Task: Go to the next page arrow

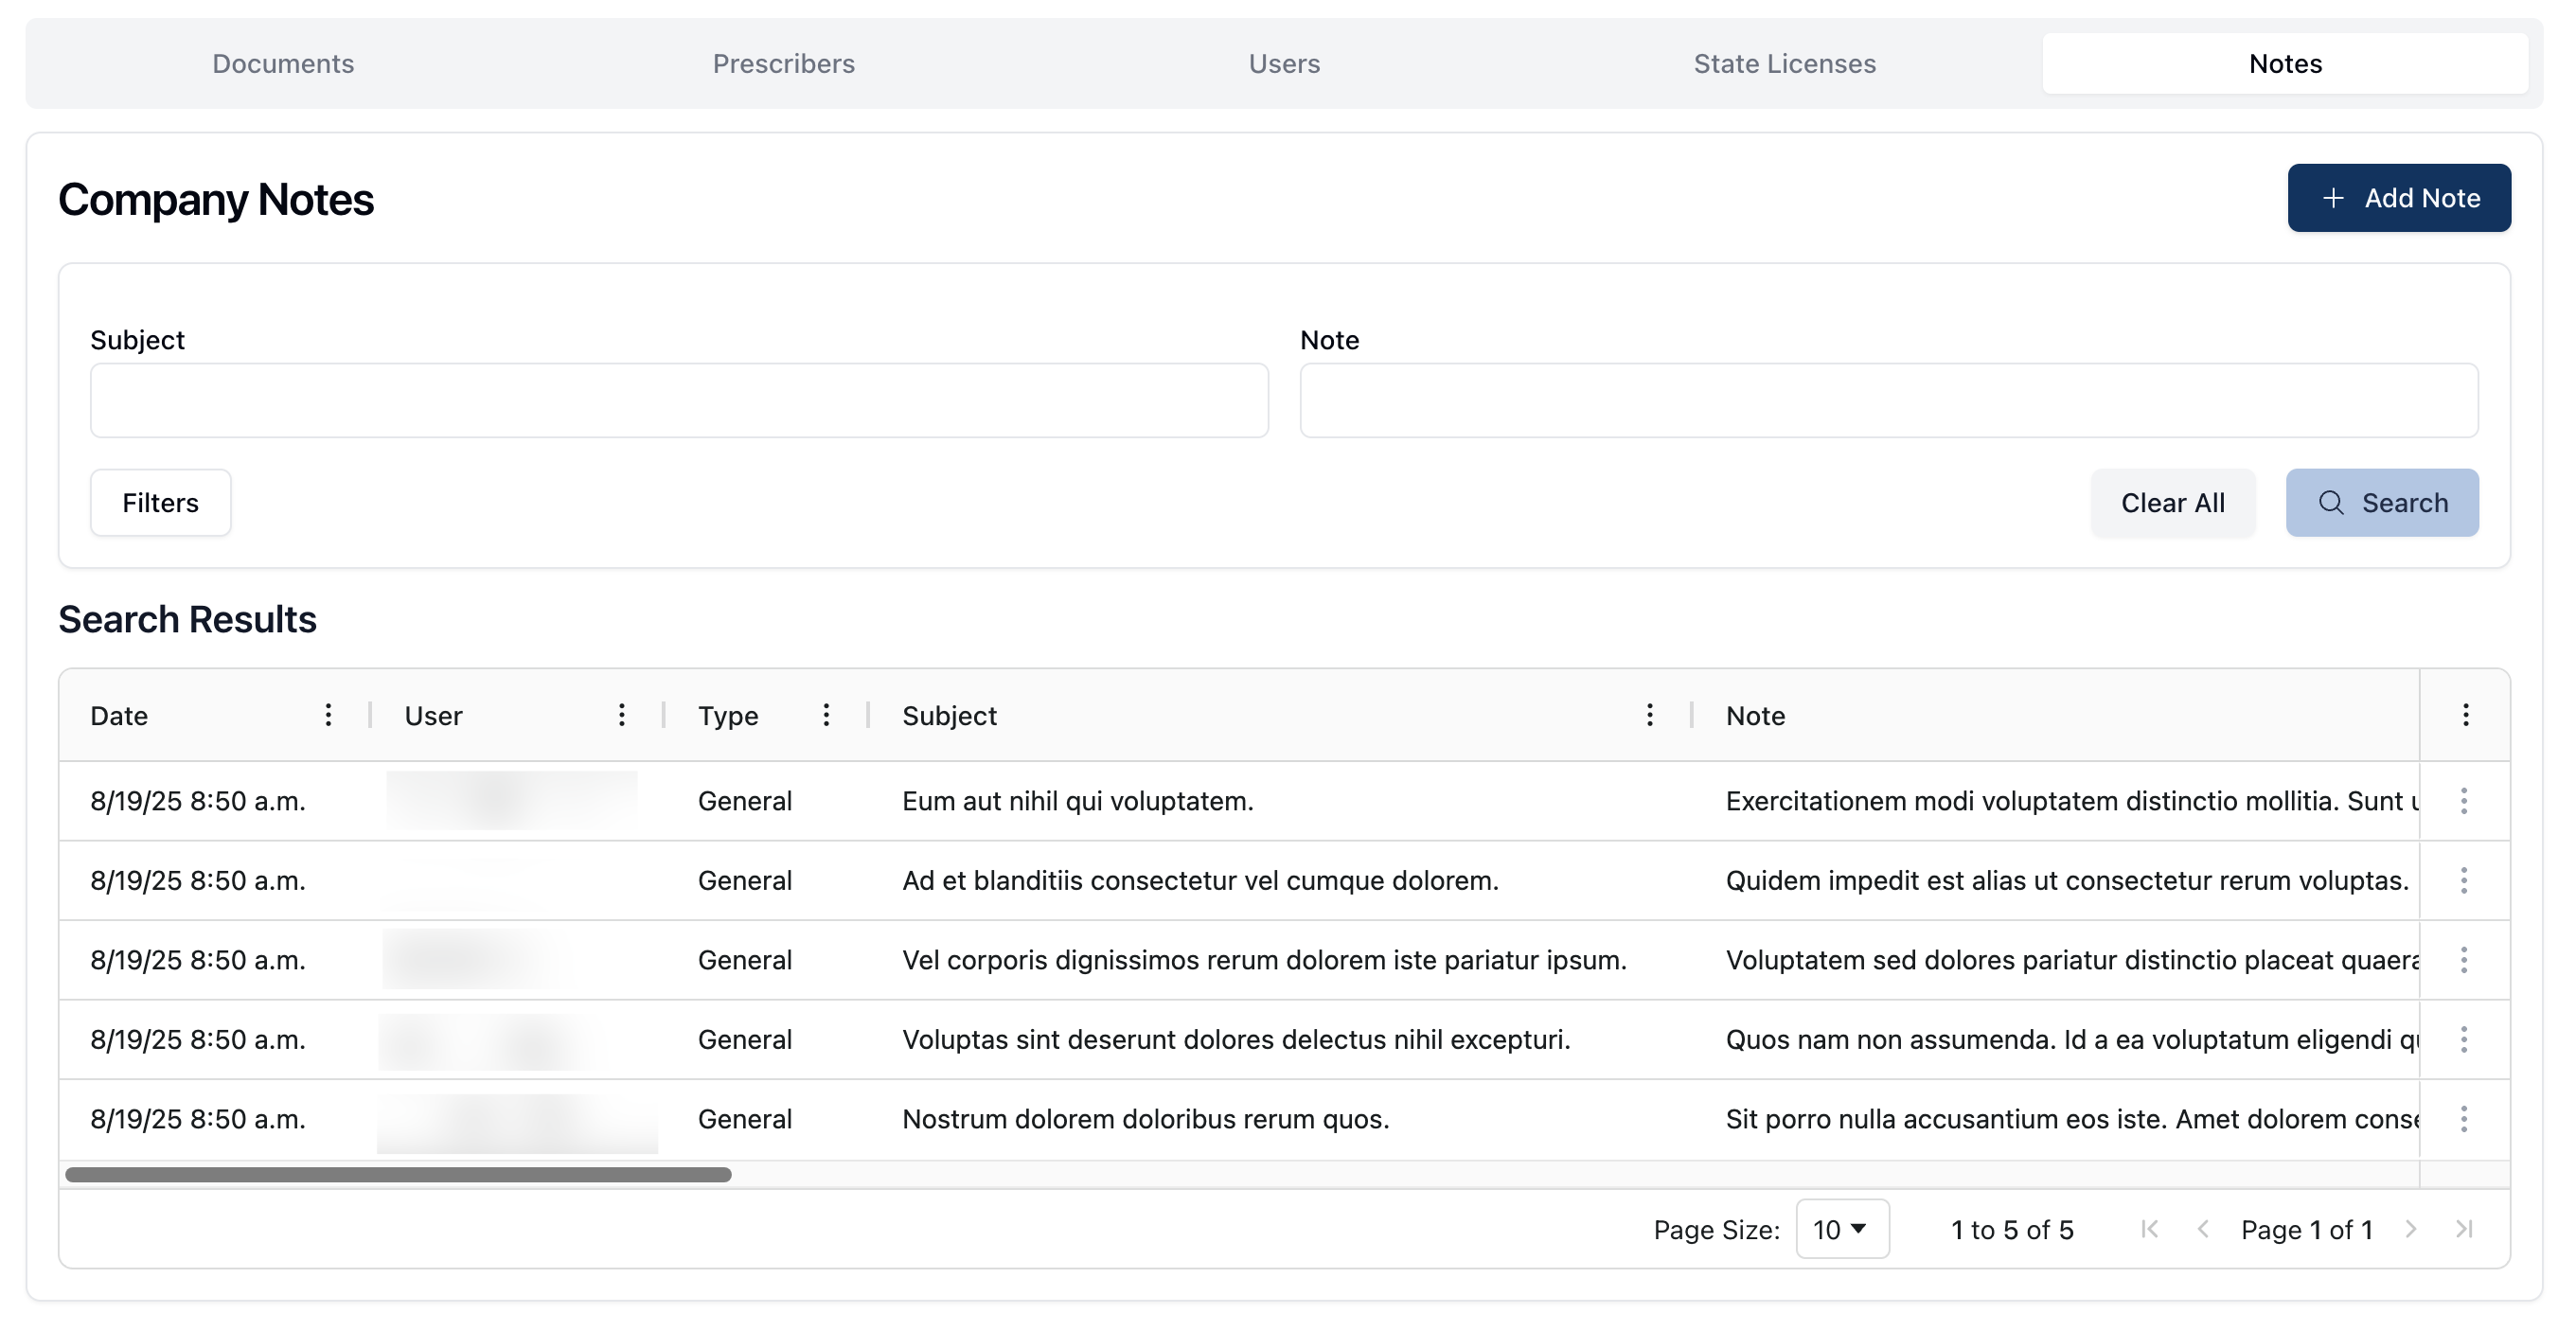Action: tap(2410, 1229)
